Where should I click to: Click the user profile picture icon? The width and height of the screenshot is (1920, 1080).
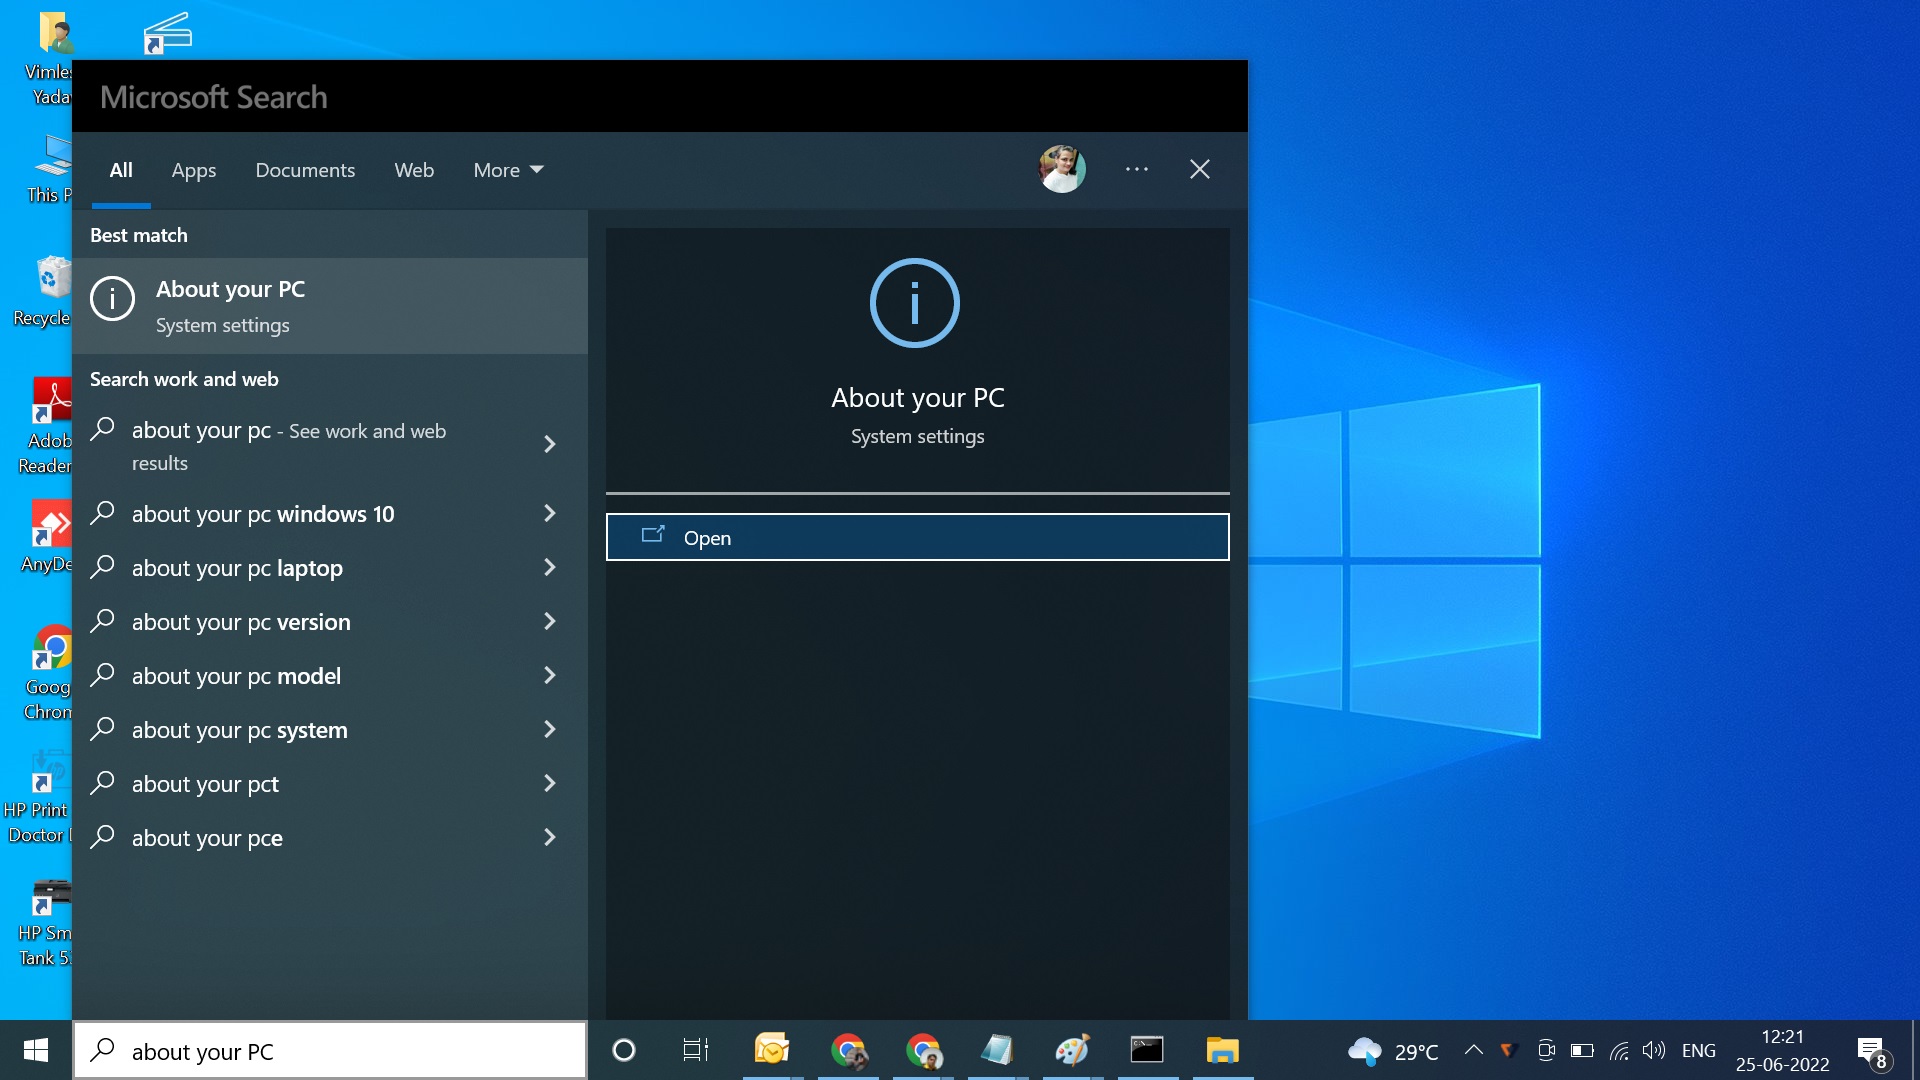pos(1061,169)
